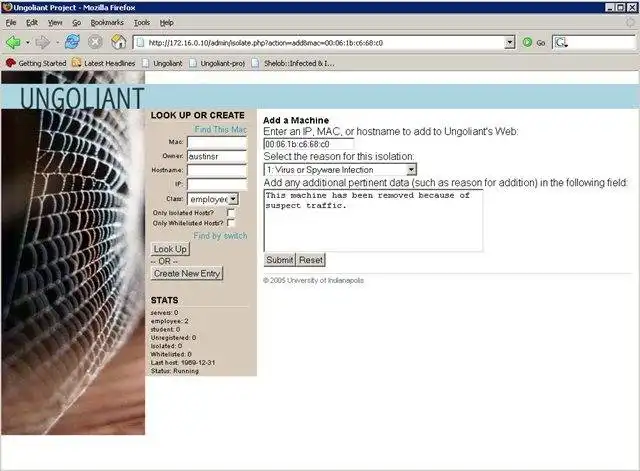Open the Getting Started bookmark
The width and height of the screenshot is (640, 471).
[x=36, y=63]
